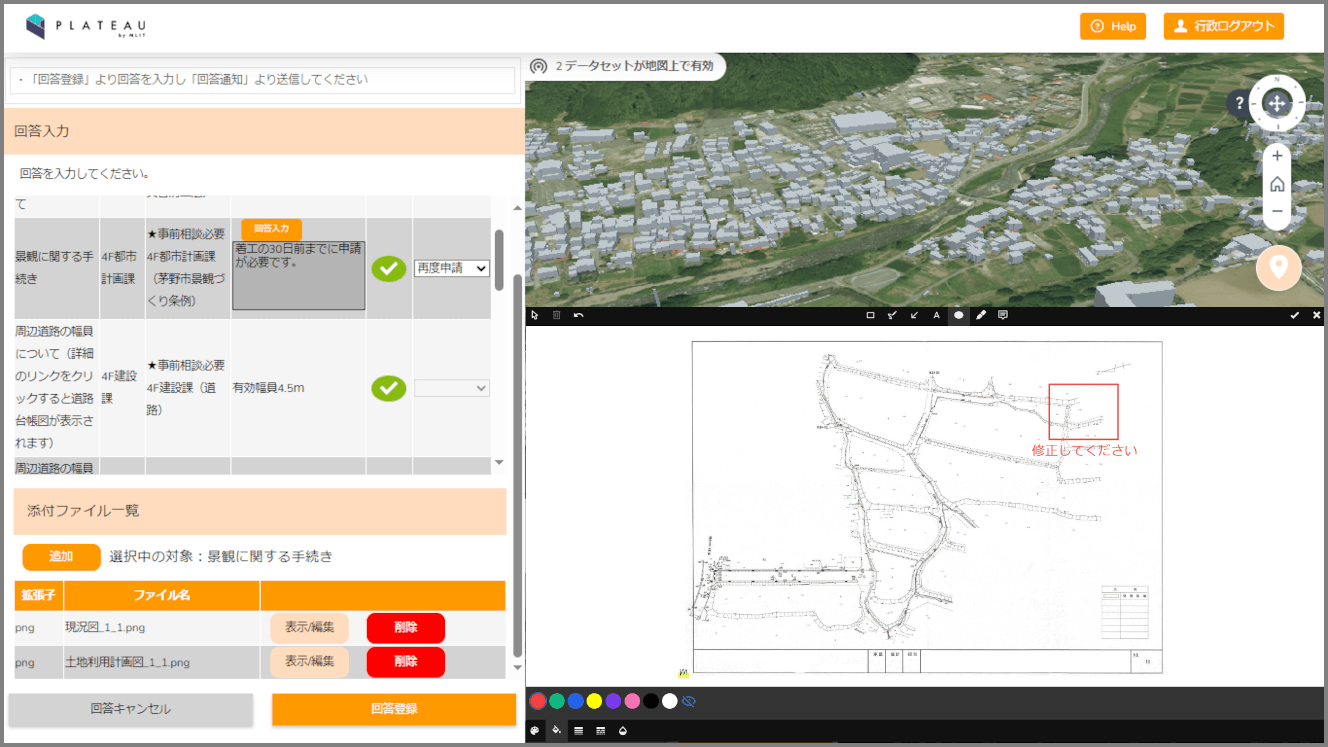The image size is (1328, 747).
Task: Pick the green color swatch
Action: [x=557, y=701]
